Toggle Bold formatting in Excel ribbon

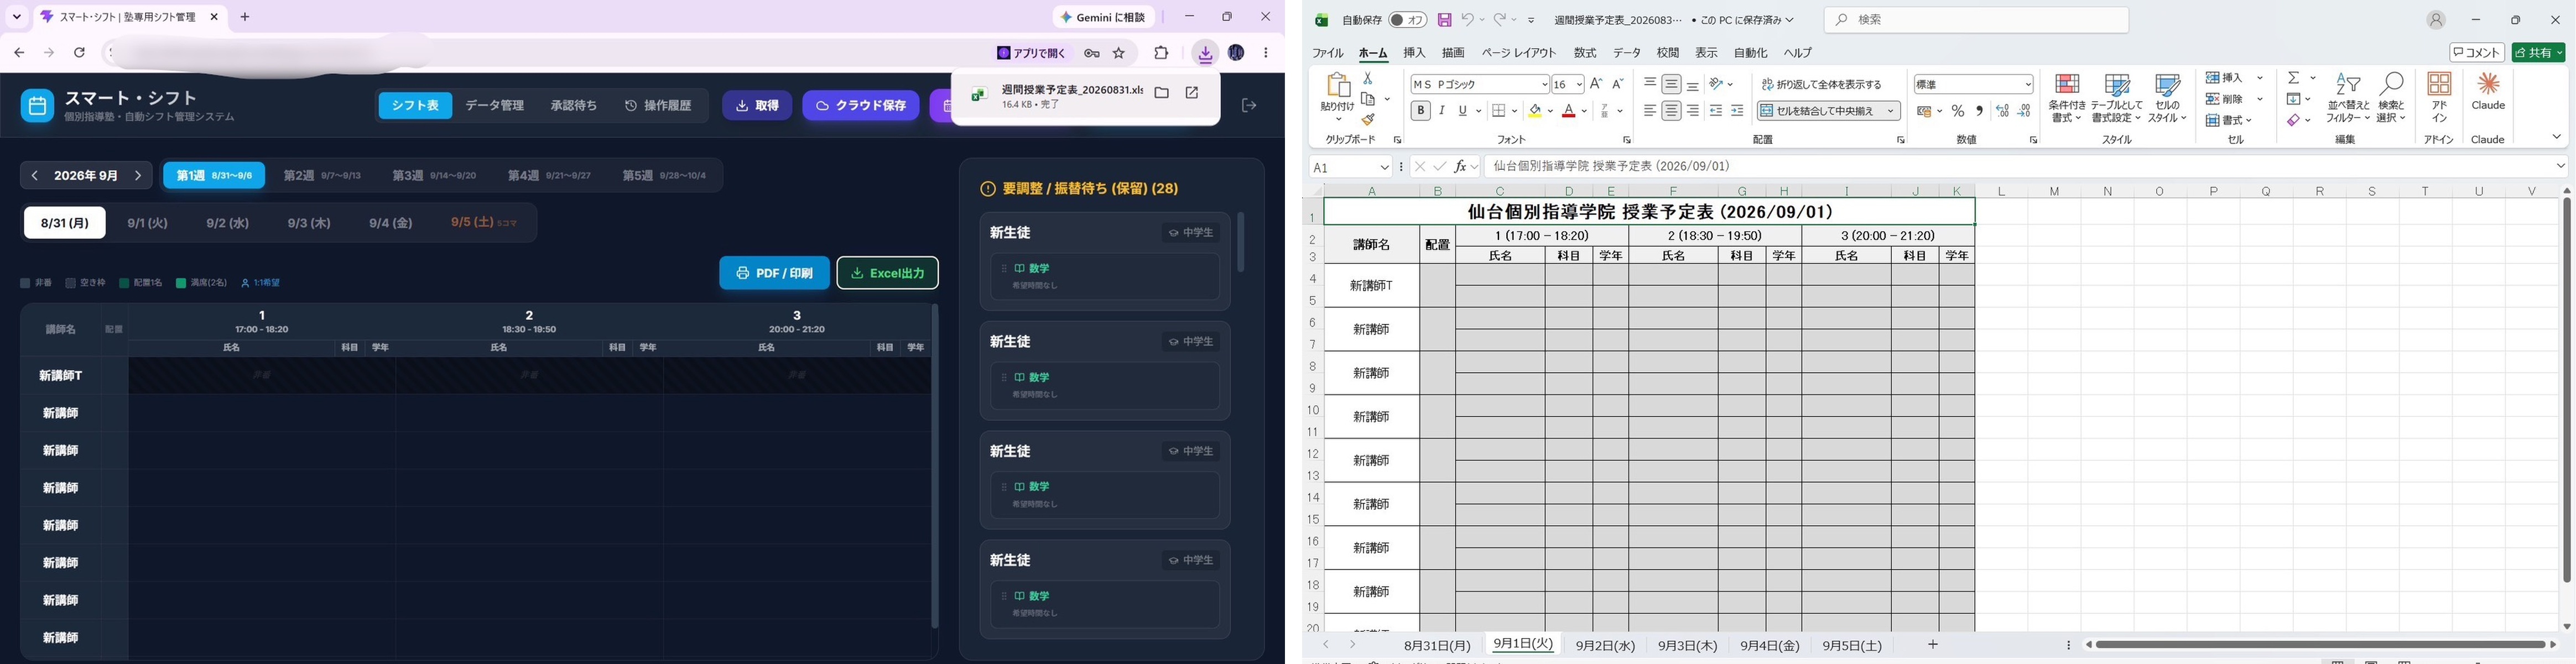pyautogui.click(x=1420, y=111)
